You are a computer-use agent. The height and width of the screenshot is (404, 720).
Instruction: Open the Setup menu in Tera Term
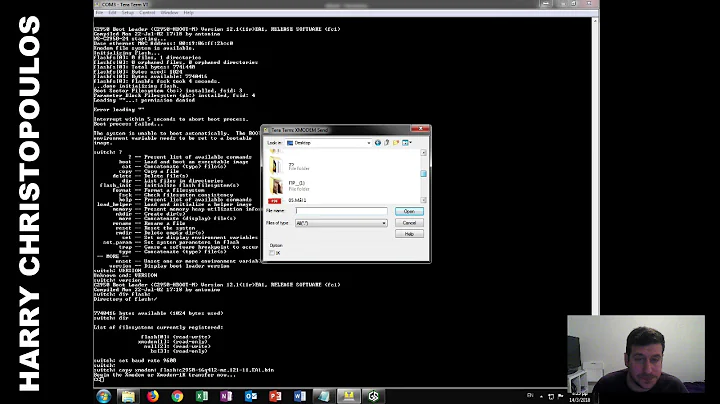(128, 12)
